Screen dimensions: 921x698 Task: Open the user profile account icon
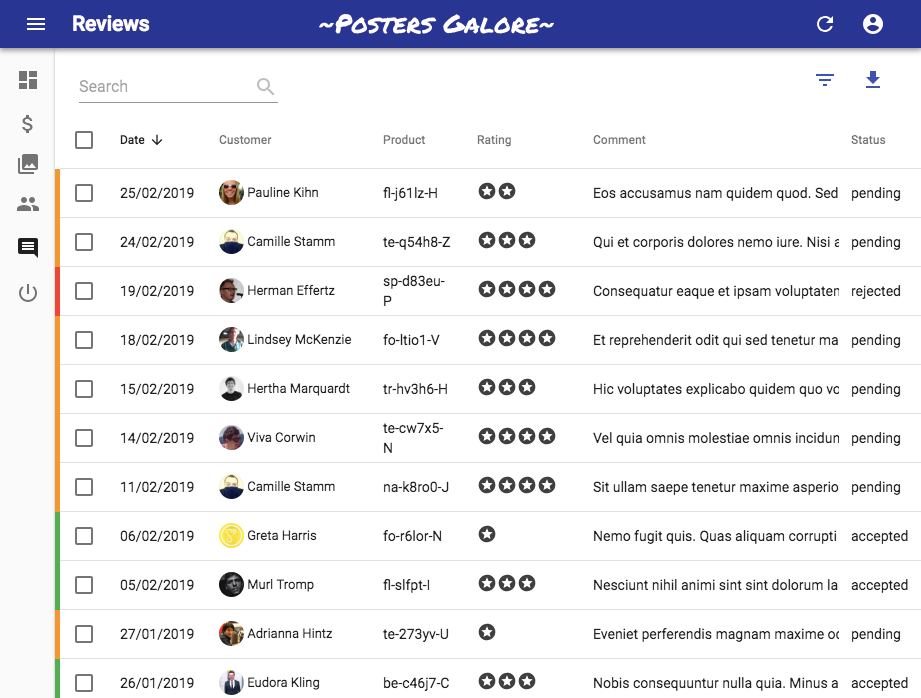click(x=873, y=24)
